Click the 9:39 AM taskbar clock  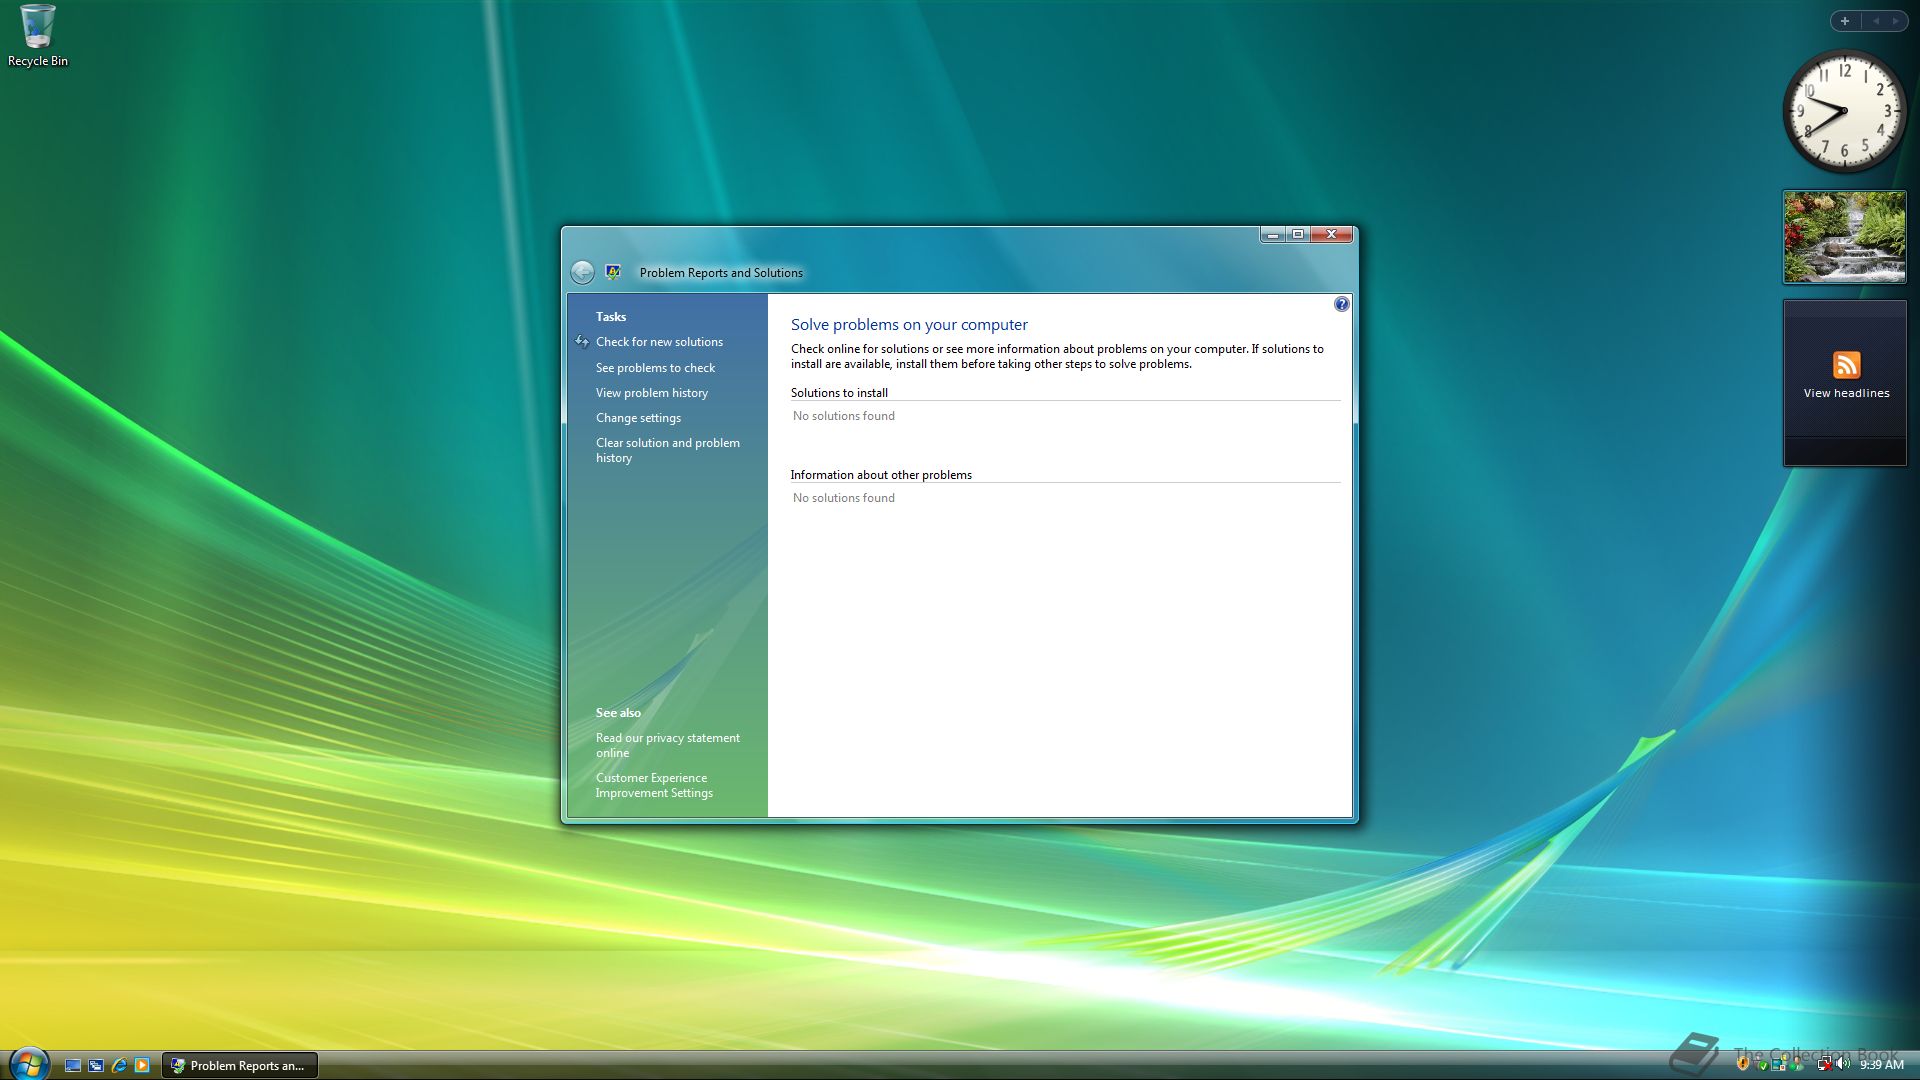click(x=1881, y=1065)
